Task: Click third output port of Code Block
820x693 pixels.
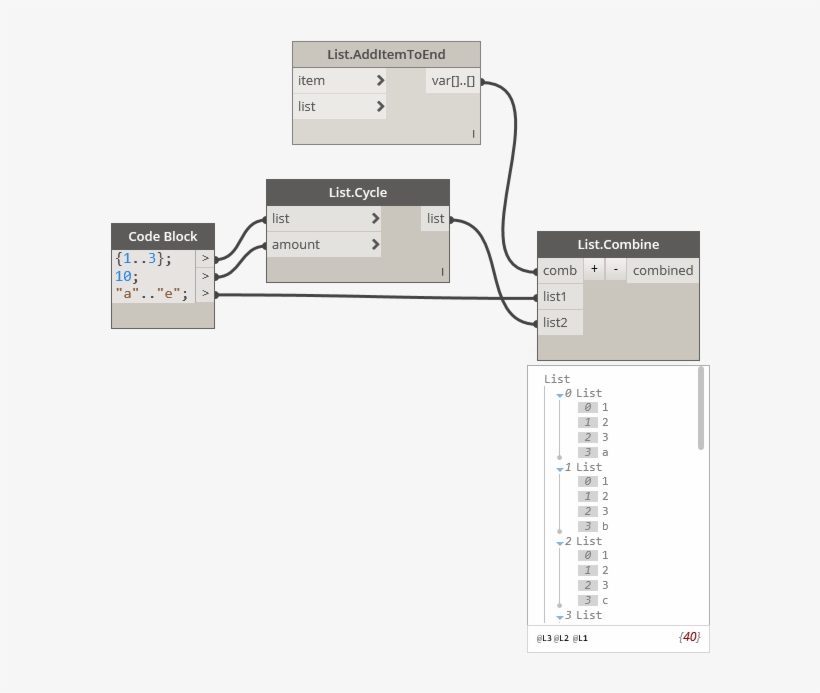Action: (204, 294)
